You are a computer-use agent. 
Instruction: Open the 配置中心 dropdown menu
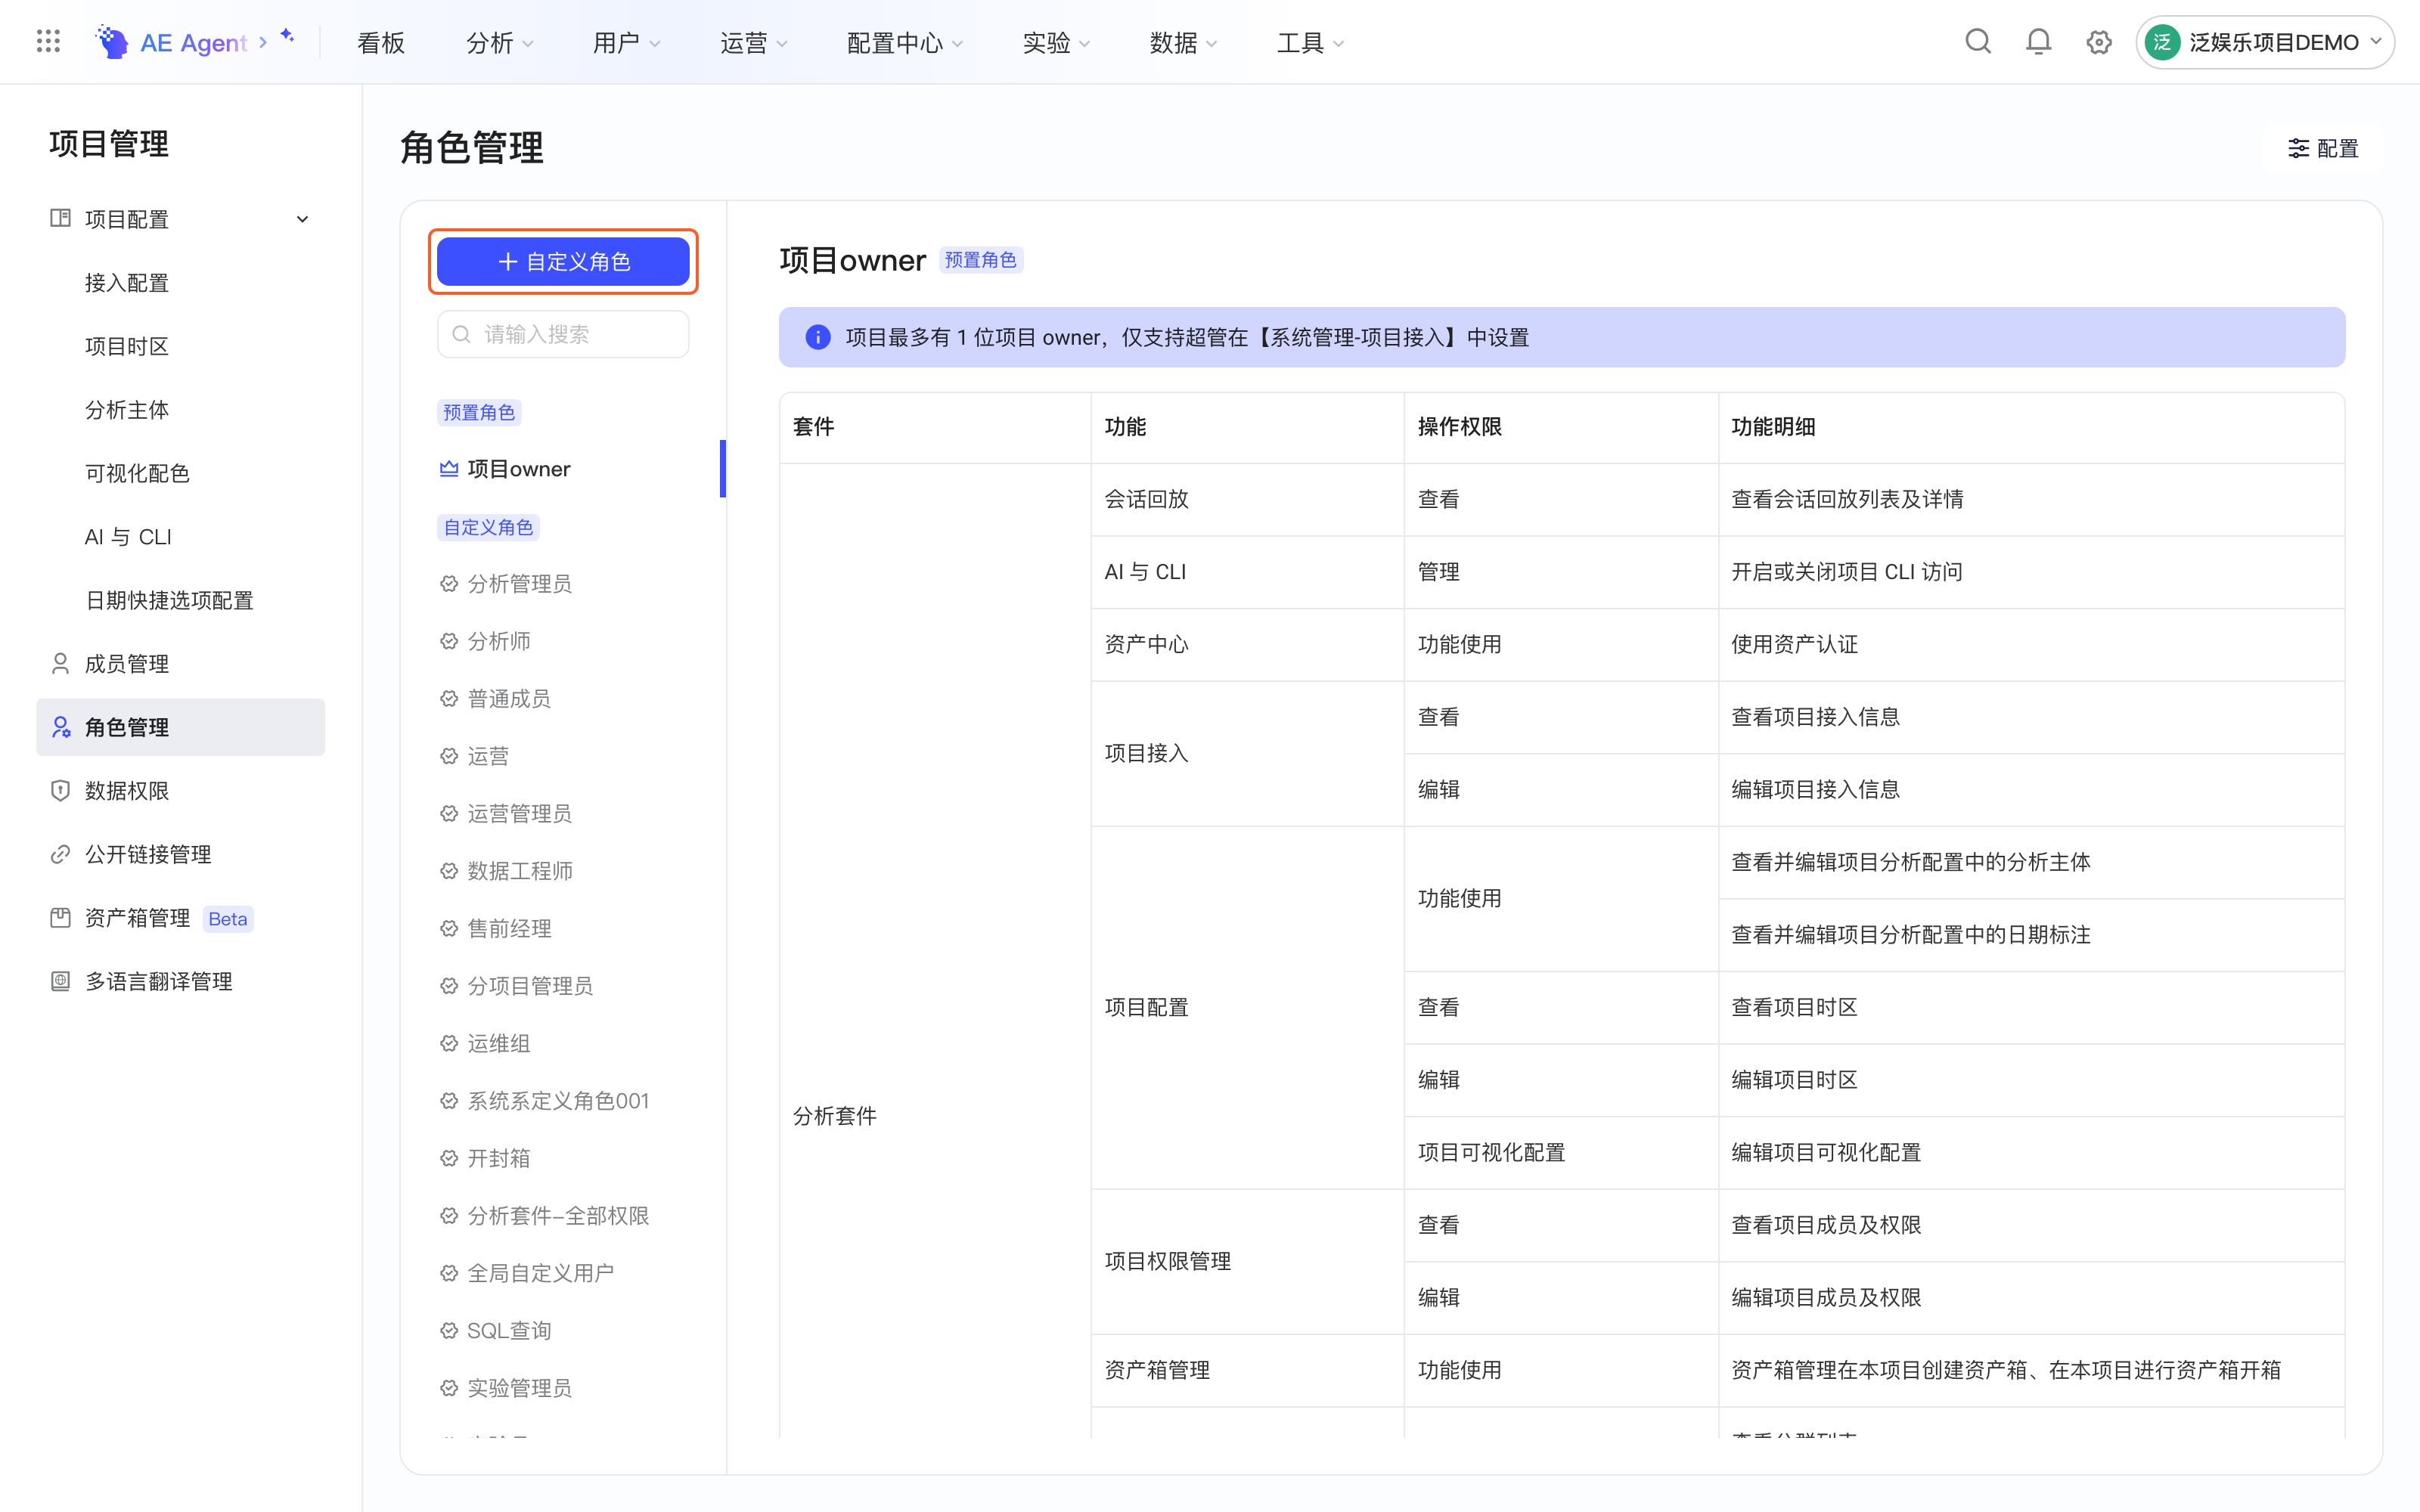click(904, 43)
